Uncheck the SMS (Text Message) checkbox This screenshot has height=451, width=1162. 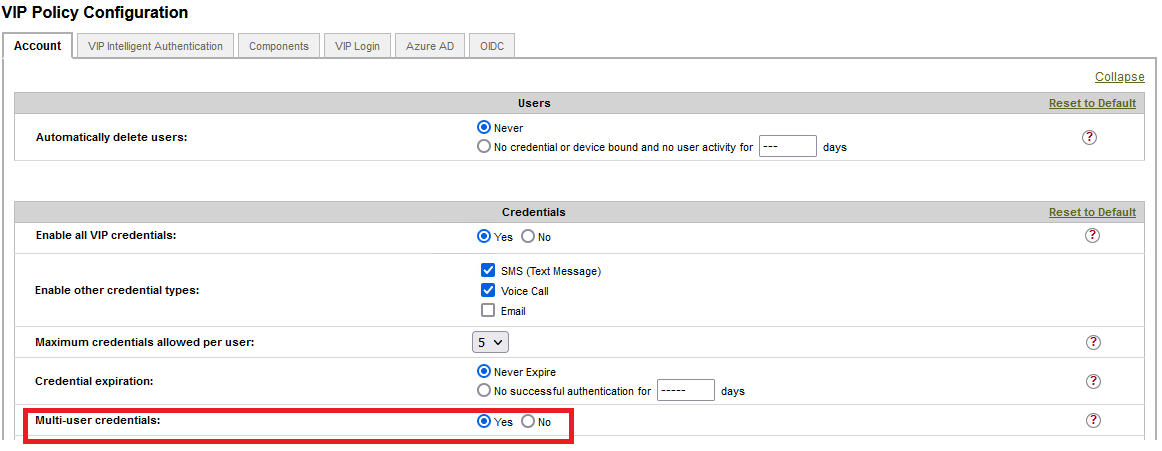coord(488,270)
